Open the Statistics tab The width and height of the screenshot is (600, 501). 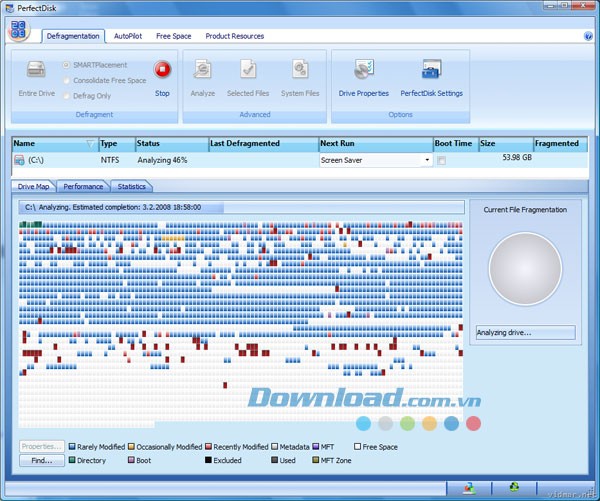tap(131, 186)
